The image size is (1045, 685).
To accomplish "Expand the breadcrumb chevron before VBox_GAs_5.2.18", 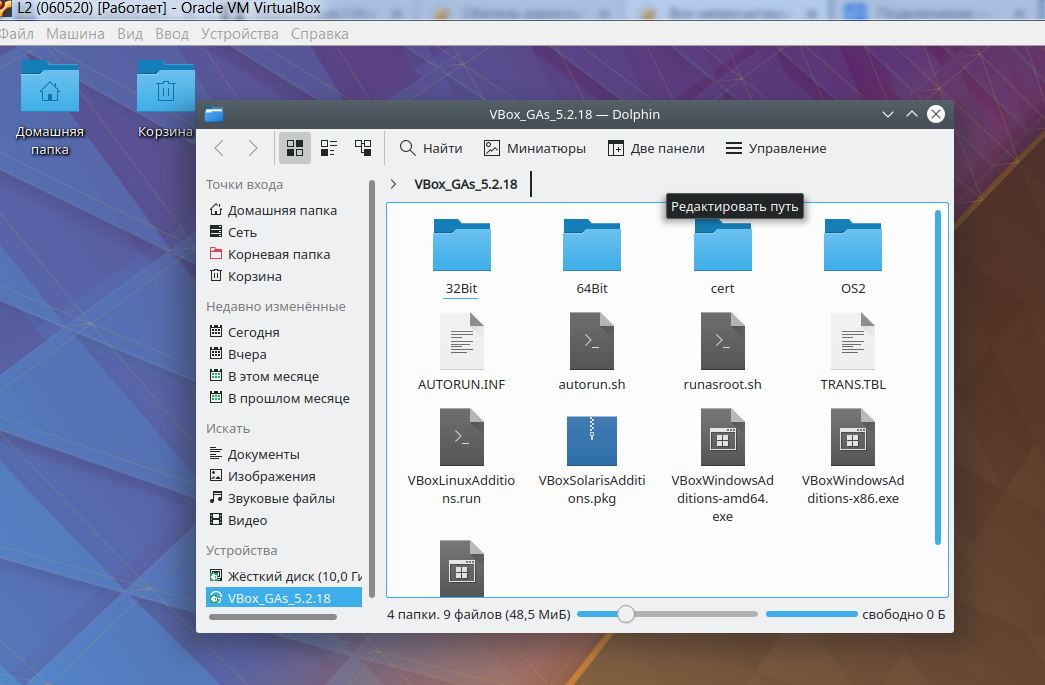I will tap(393, 184).
